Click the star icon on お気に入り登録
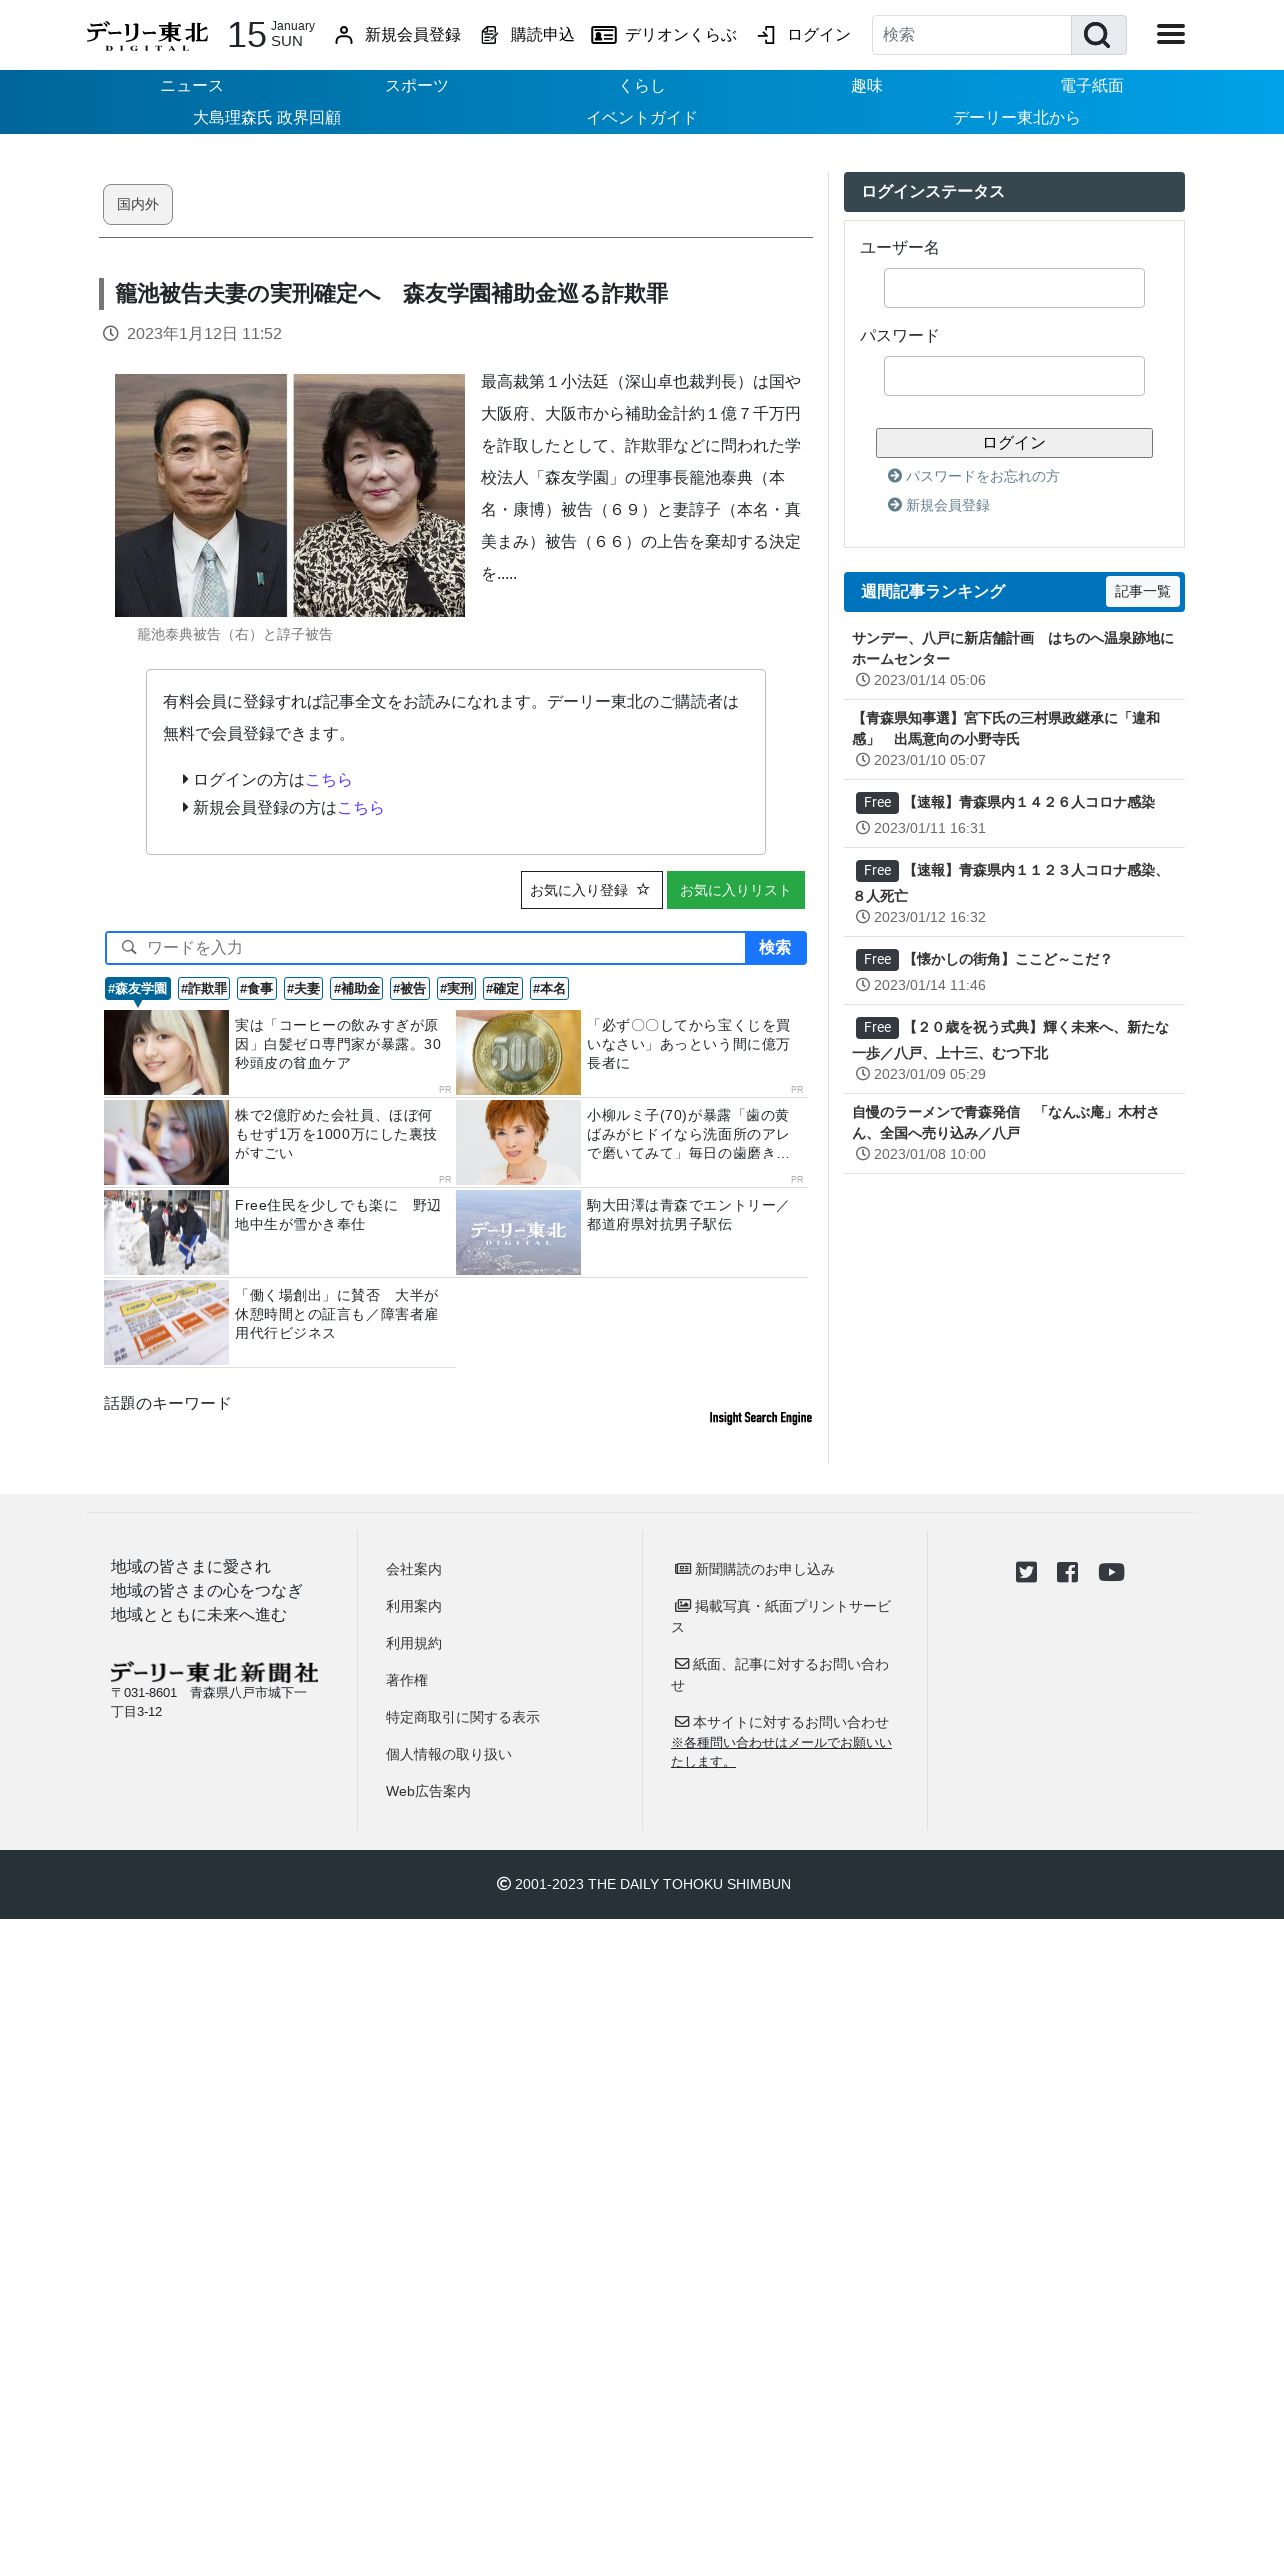This screenshot has height=2568, width=1284. (x=643, y=889)
